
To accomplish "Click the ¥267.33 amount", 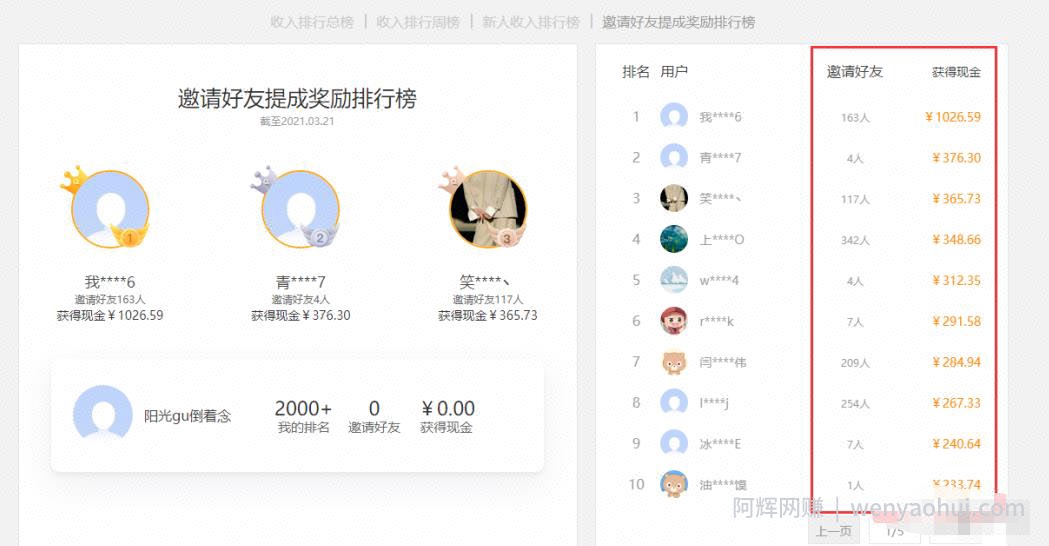I will [957, 403].
